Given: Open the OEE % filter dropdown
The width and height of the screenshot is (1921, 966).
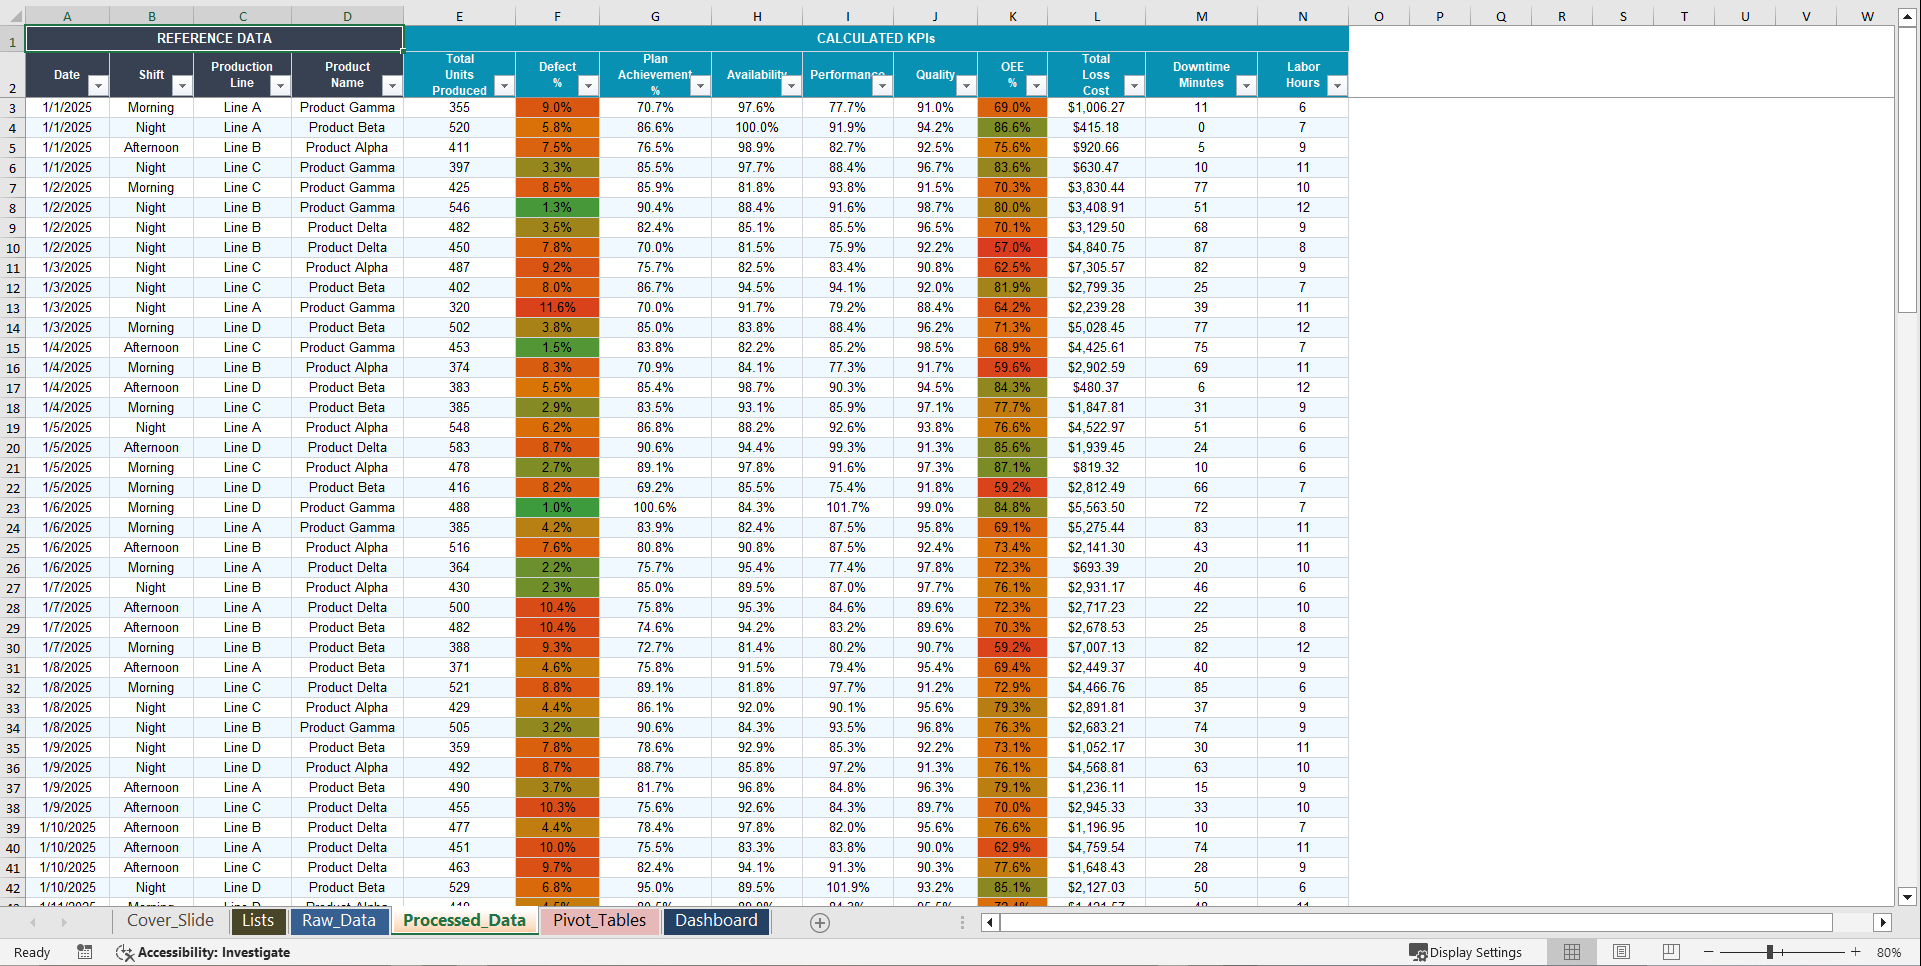Looking at the screenshot, I should click(x=1034, y=86).
